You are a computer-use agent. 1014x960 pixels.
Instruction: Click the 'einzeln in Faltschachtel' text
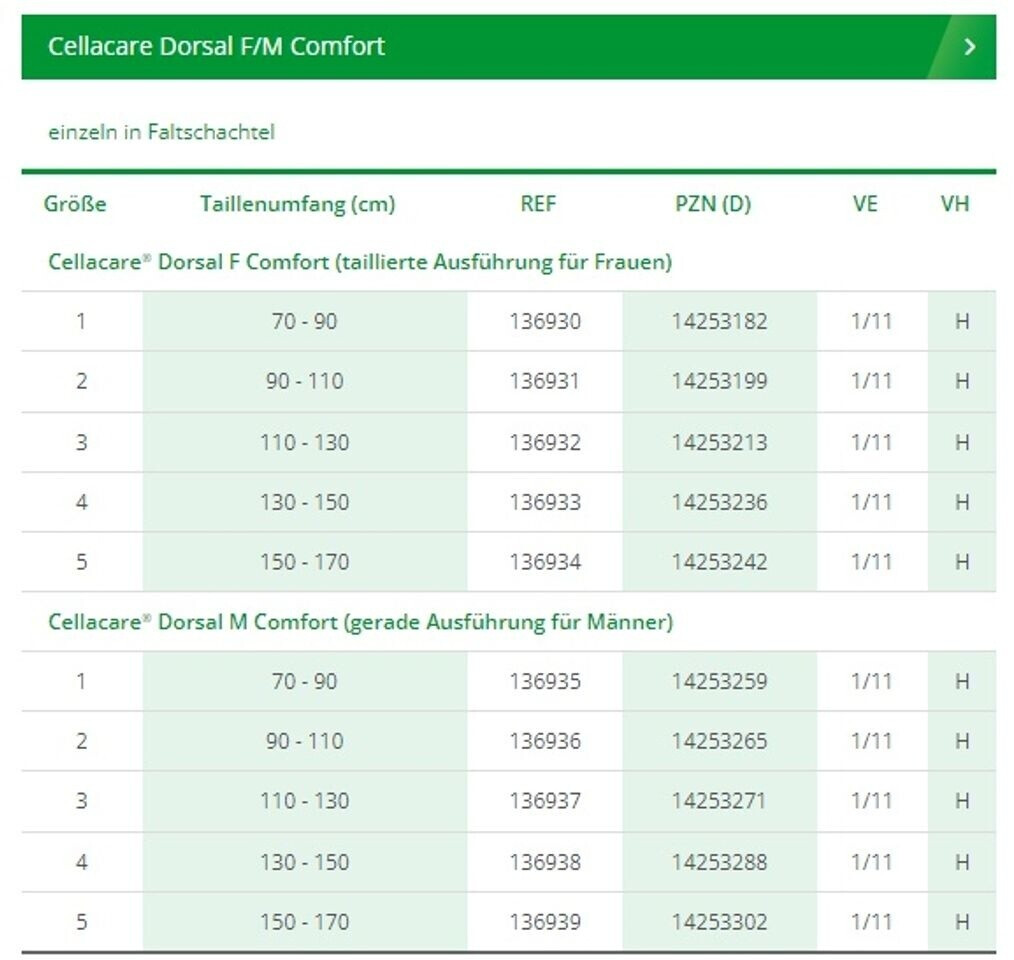(161, 132)
